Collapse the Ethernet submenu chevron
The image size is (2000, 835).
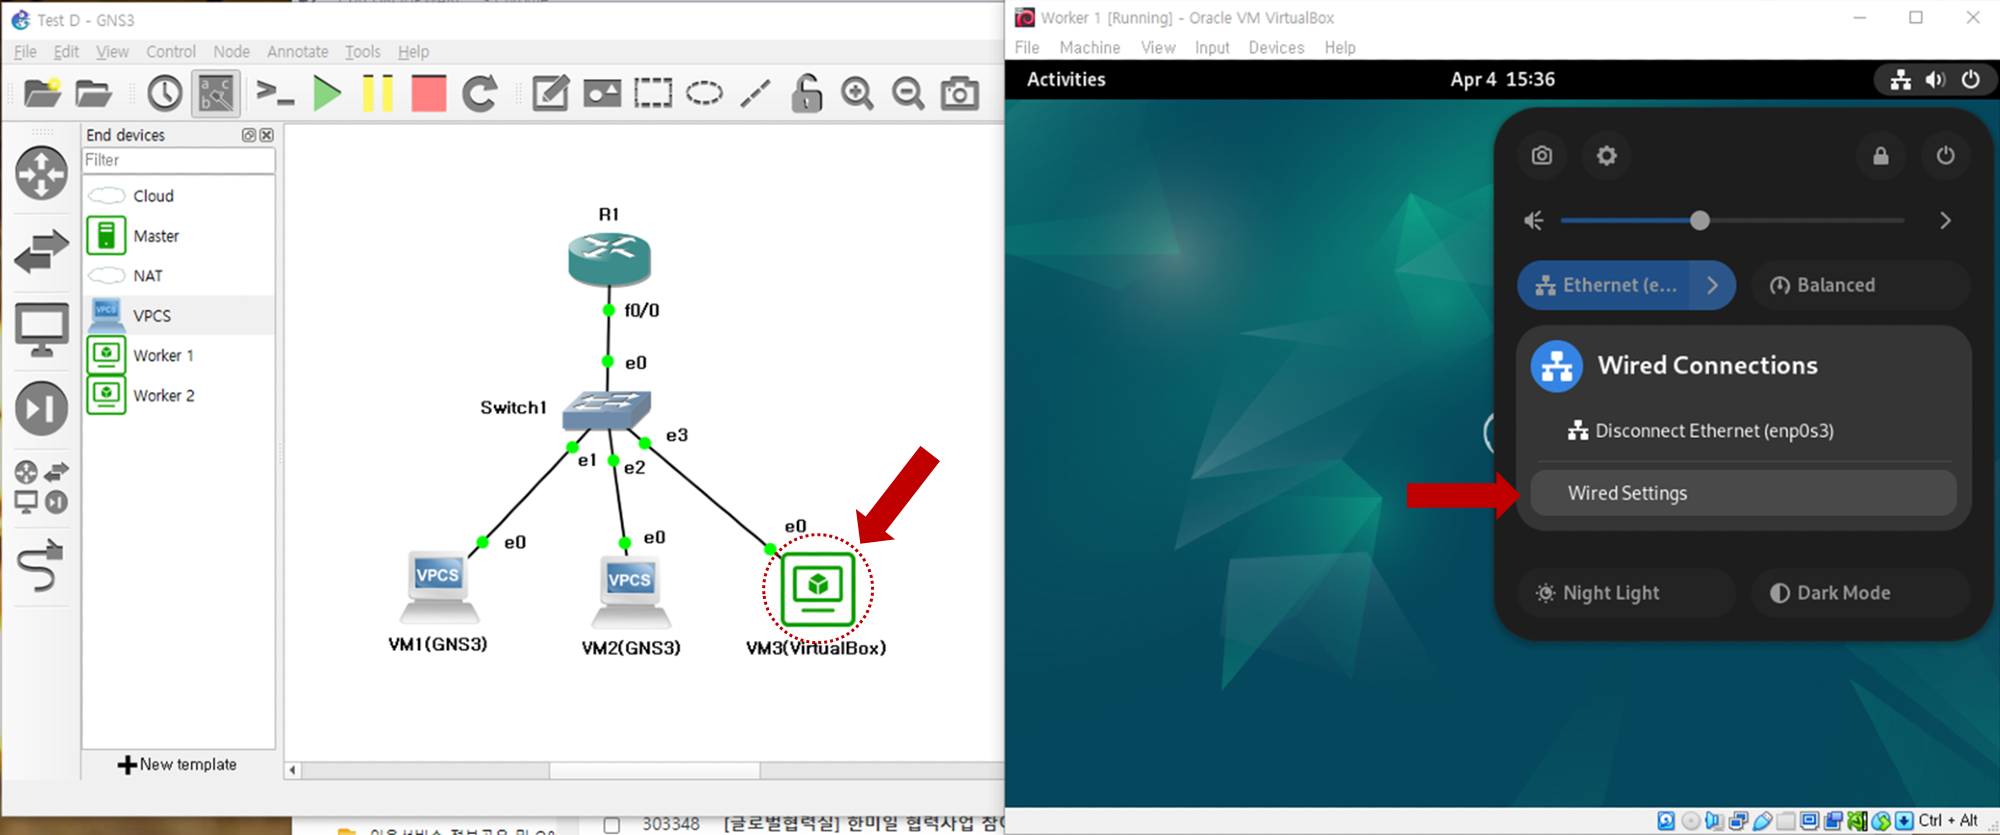click(1713, 285)
